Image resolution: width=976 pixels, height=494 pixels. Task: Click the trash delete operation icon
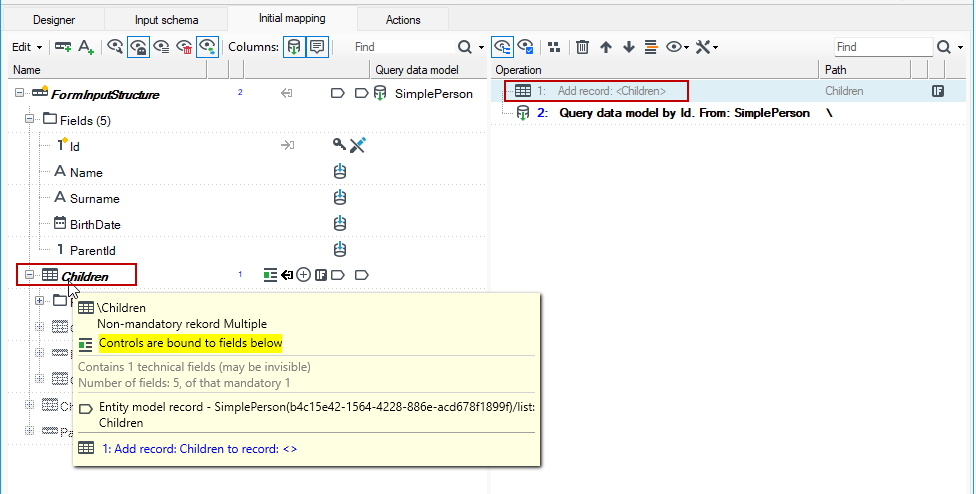(x=582, y=47)
